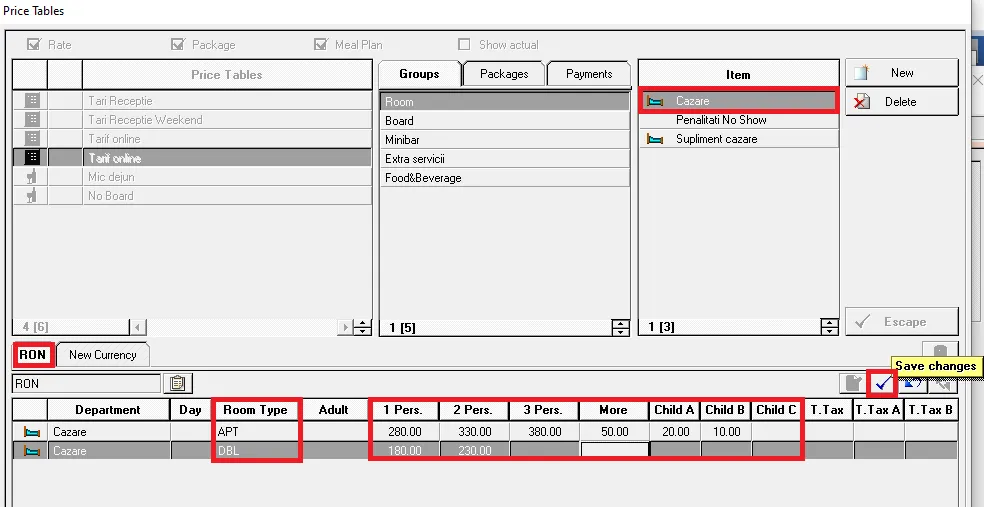Image resolution: width=984 pixels, height=507 pixels.
Task: Click the 380.00 price cell
Action: click(x=544, y=432)
